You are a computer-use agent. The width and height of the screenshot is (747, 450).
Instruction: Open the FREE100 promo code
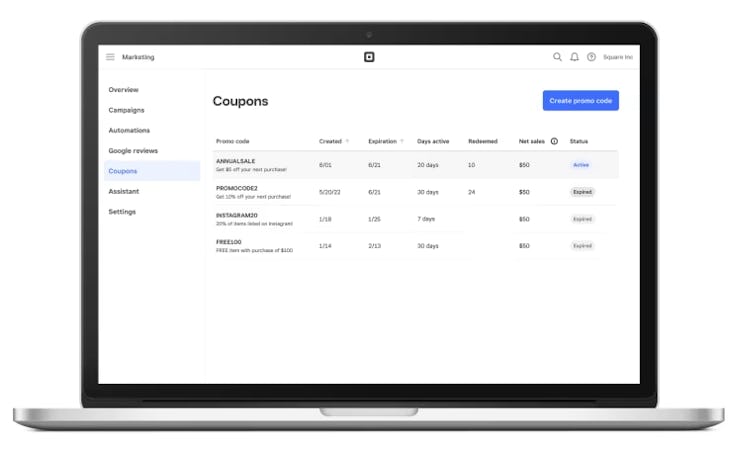[229, 242]
